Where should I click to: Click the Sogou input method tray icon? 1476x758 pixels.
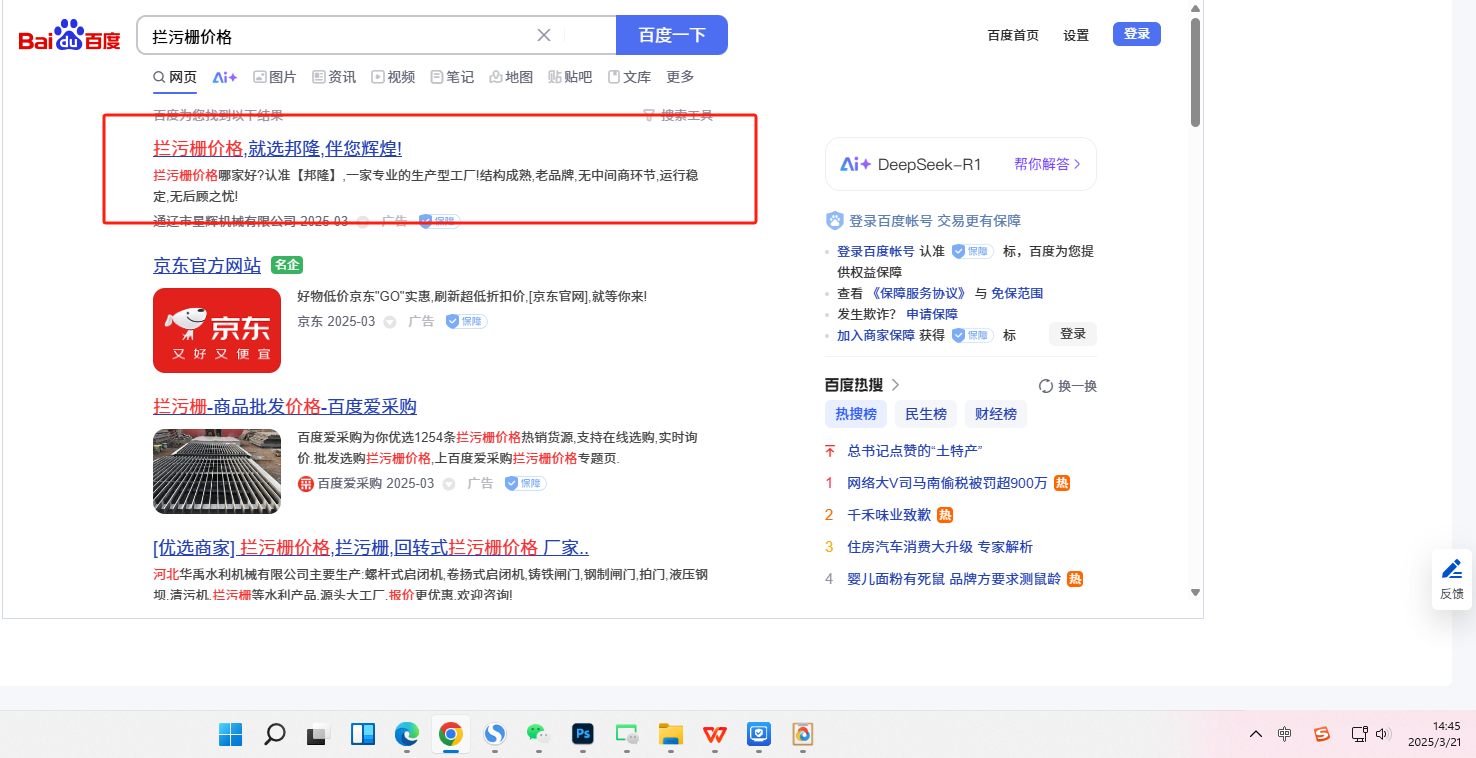click(1322, 735)
